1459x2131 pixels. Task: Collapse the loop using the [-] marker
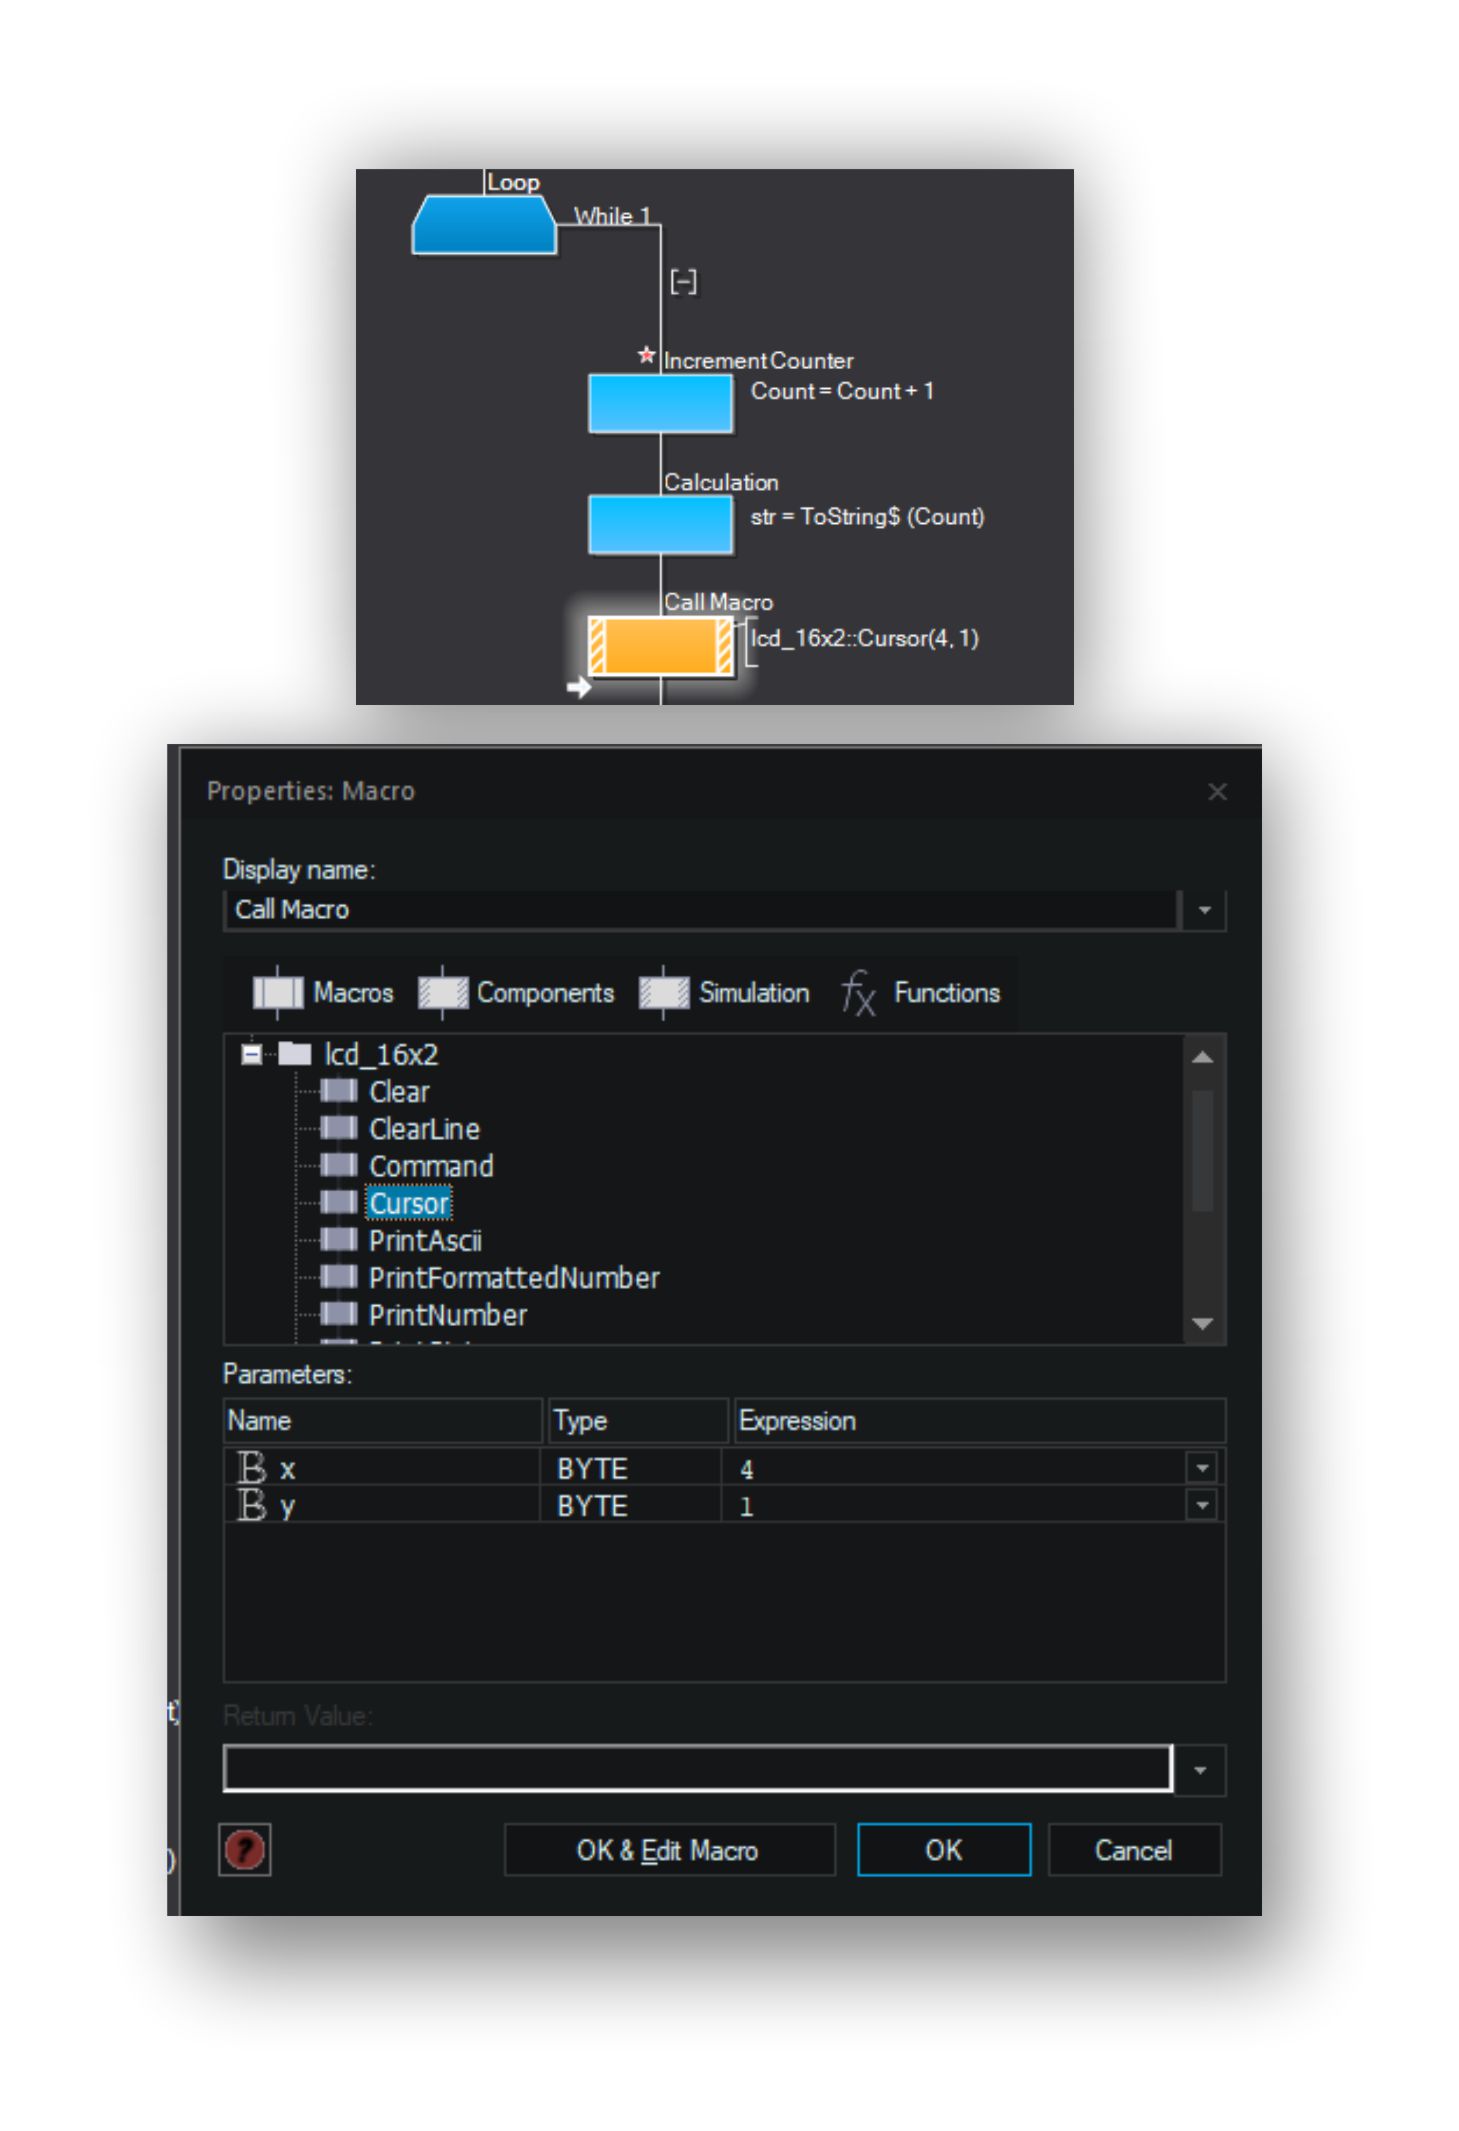pos(684,282)
